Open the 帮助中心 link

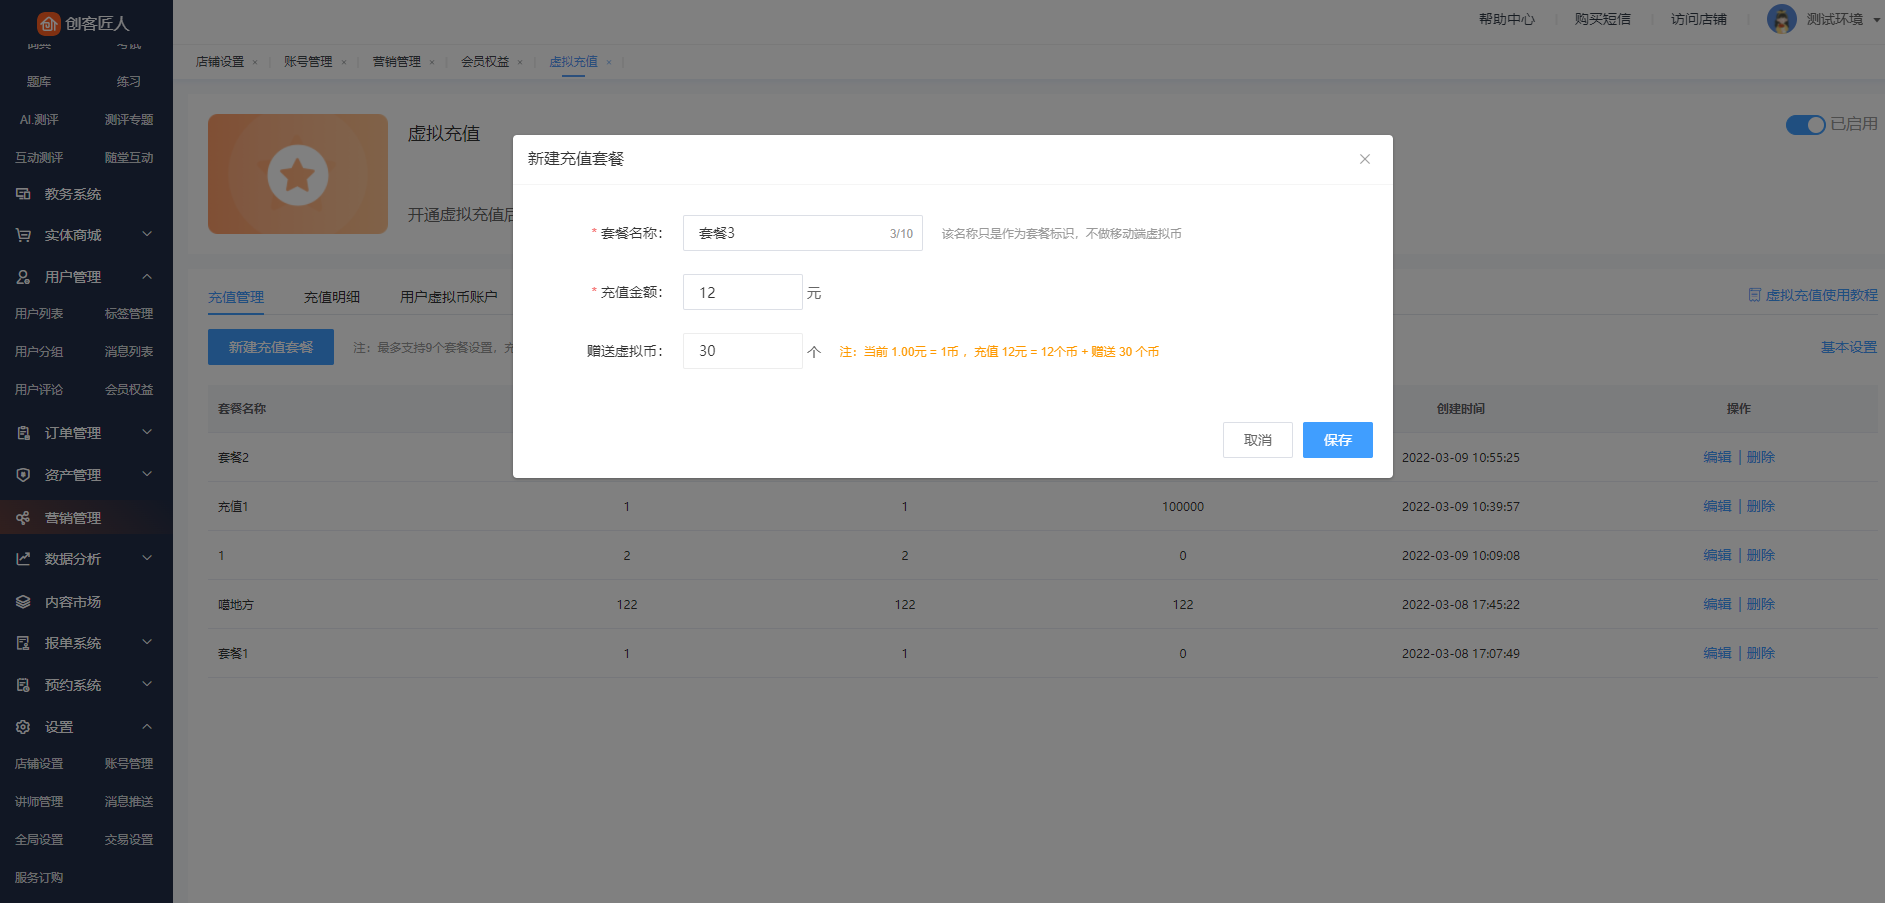1506,19
